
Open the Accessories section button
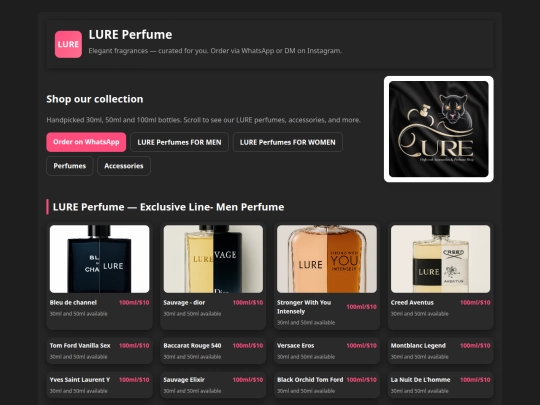(124, 166)
